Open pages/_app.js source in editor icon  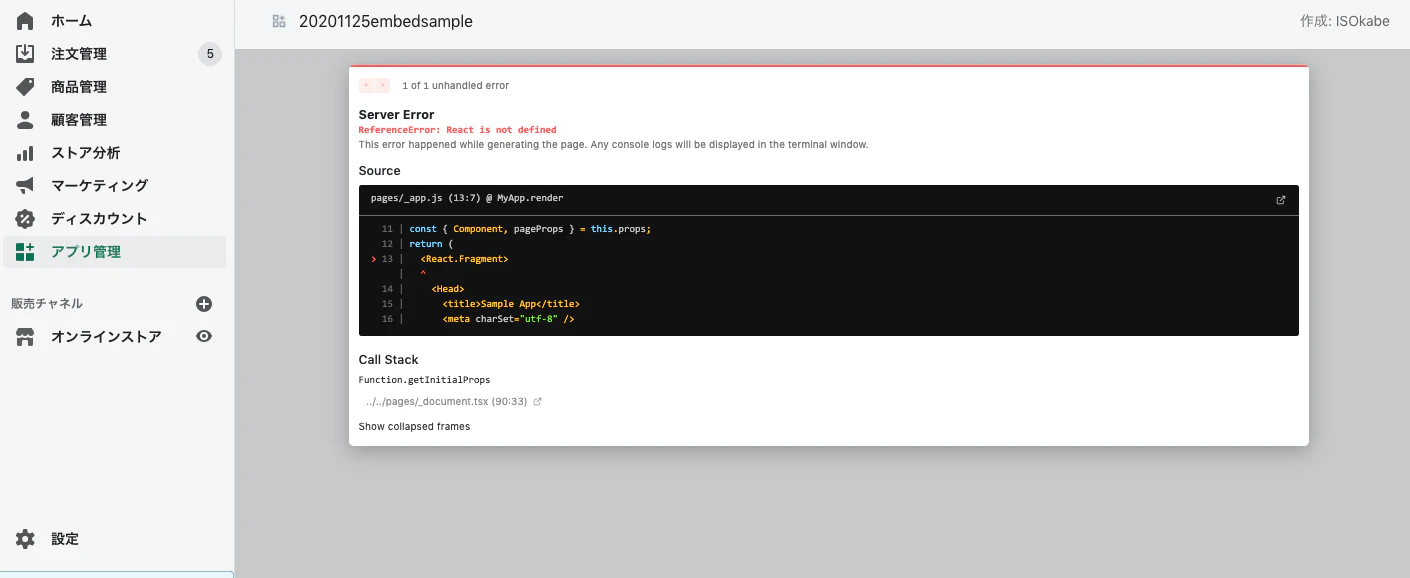click(x=1281, y=199)
